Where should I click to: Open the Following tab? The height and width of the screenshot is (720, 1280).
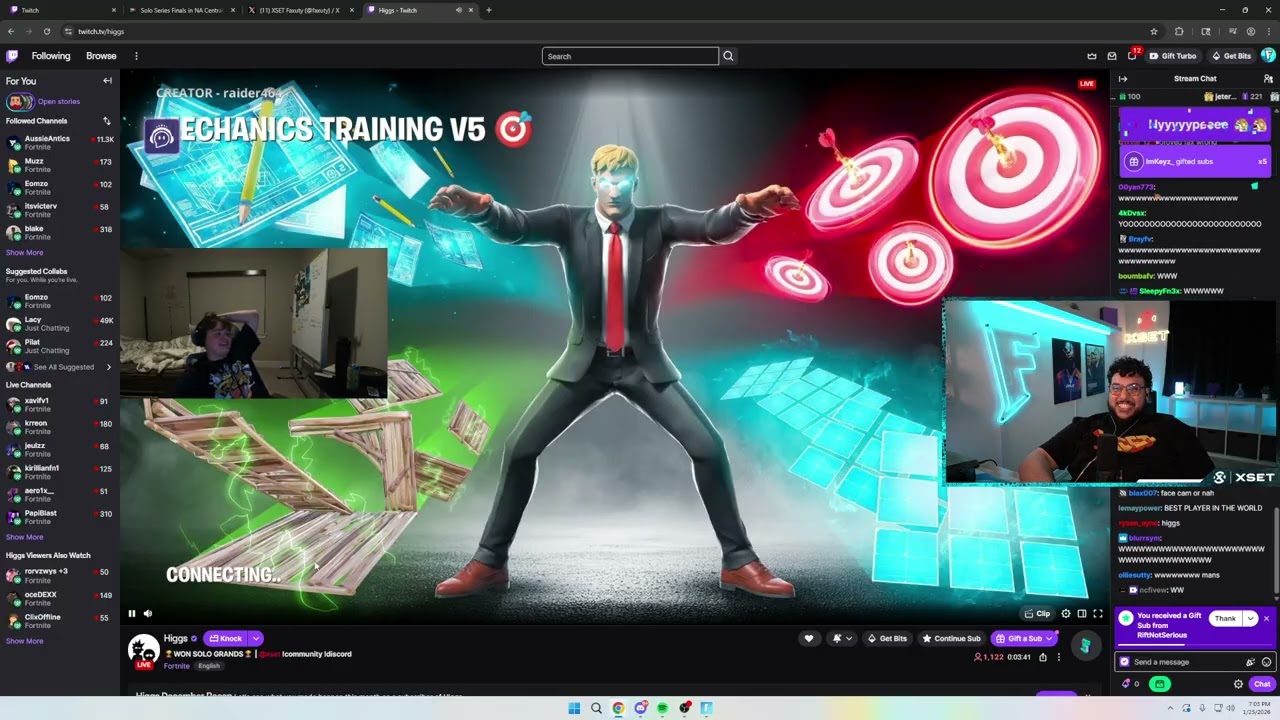click(51, 56)
